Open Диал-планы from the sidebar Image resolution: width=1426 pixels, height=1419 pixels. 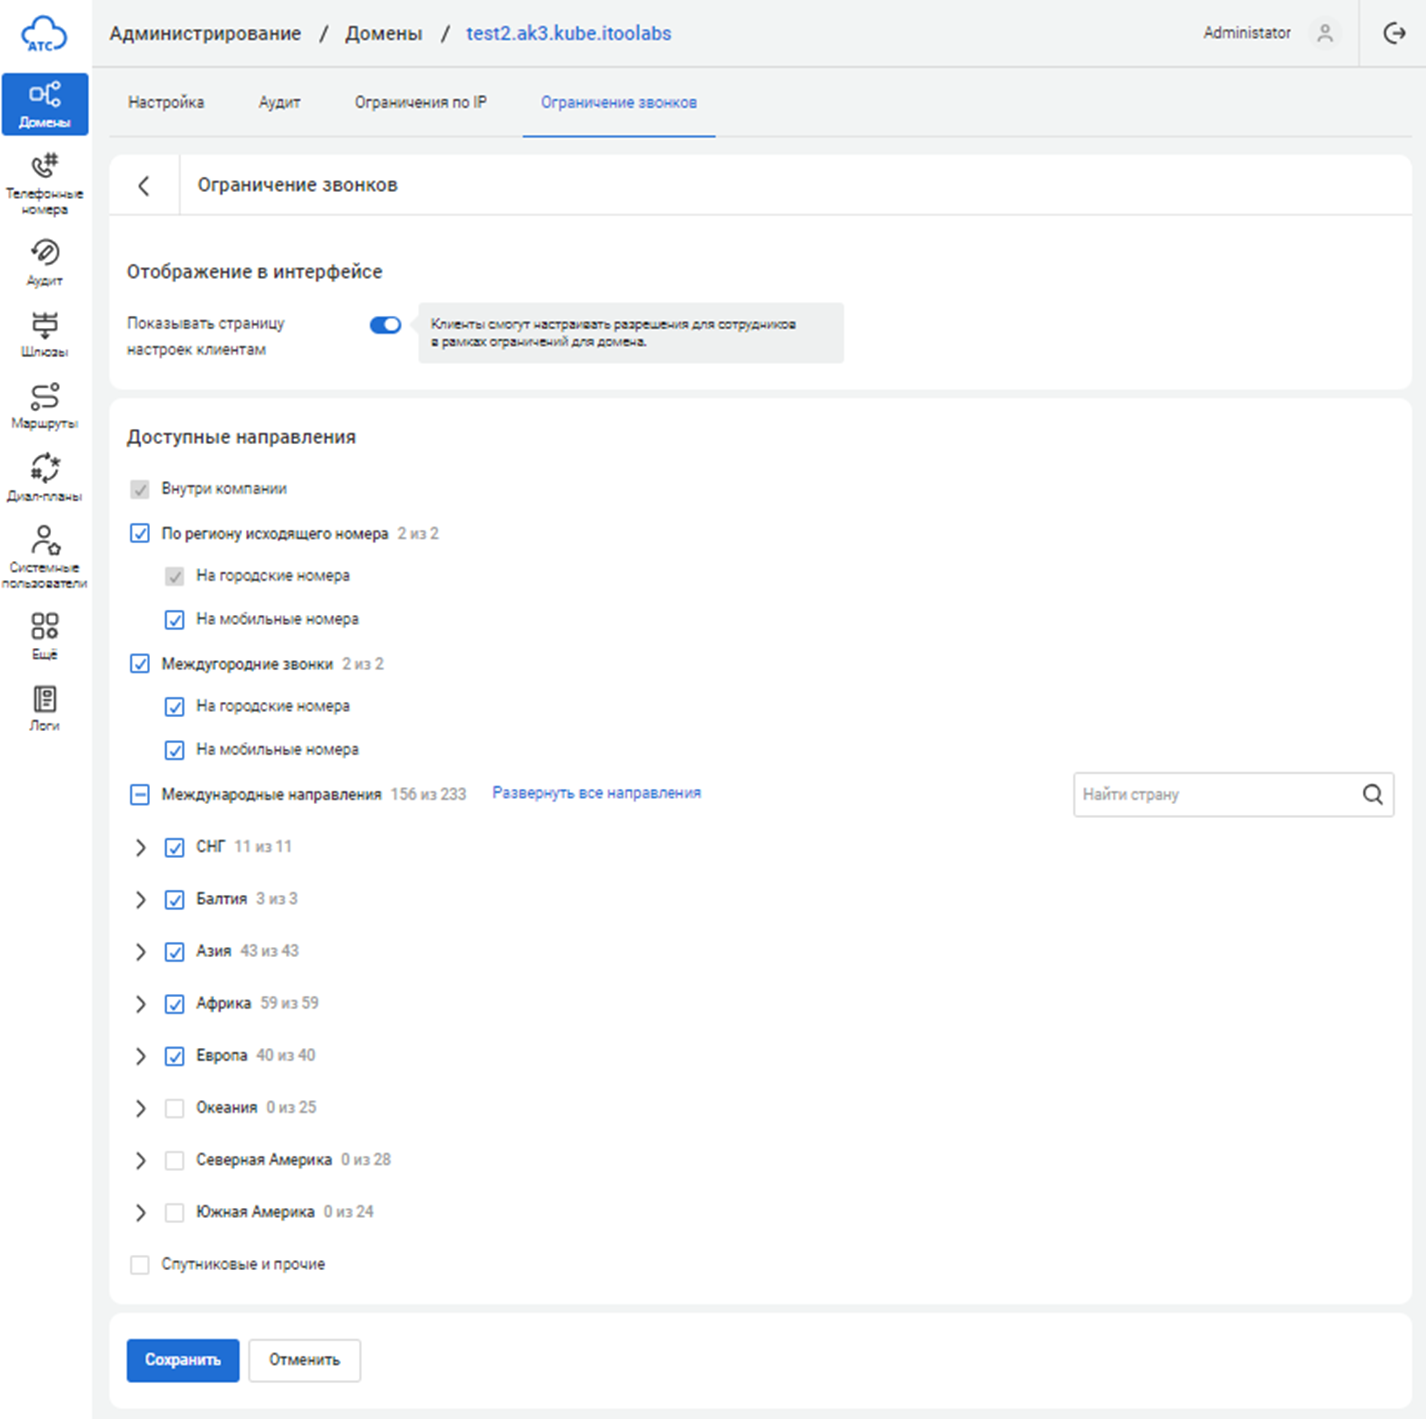point(45,477)
